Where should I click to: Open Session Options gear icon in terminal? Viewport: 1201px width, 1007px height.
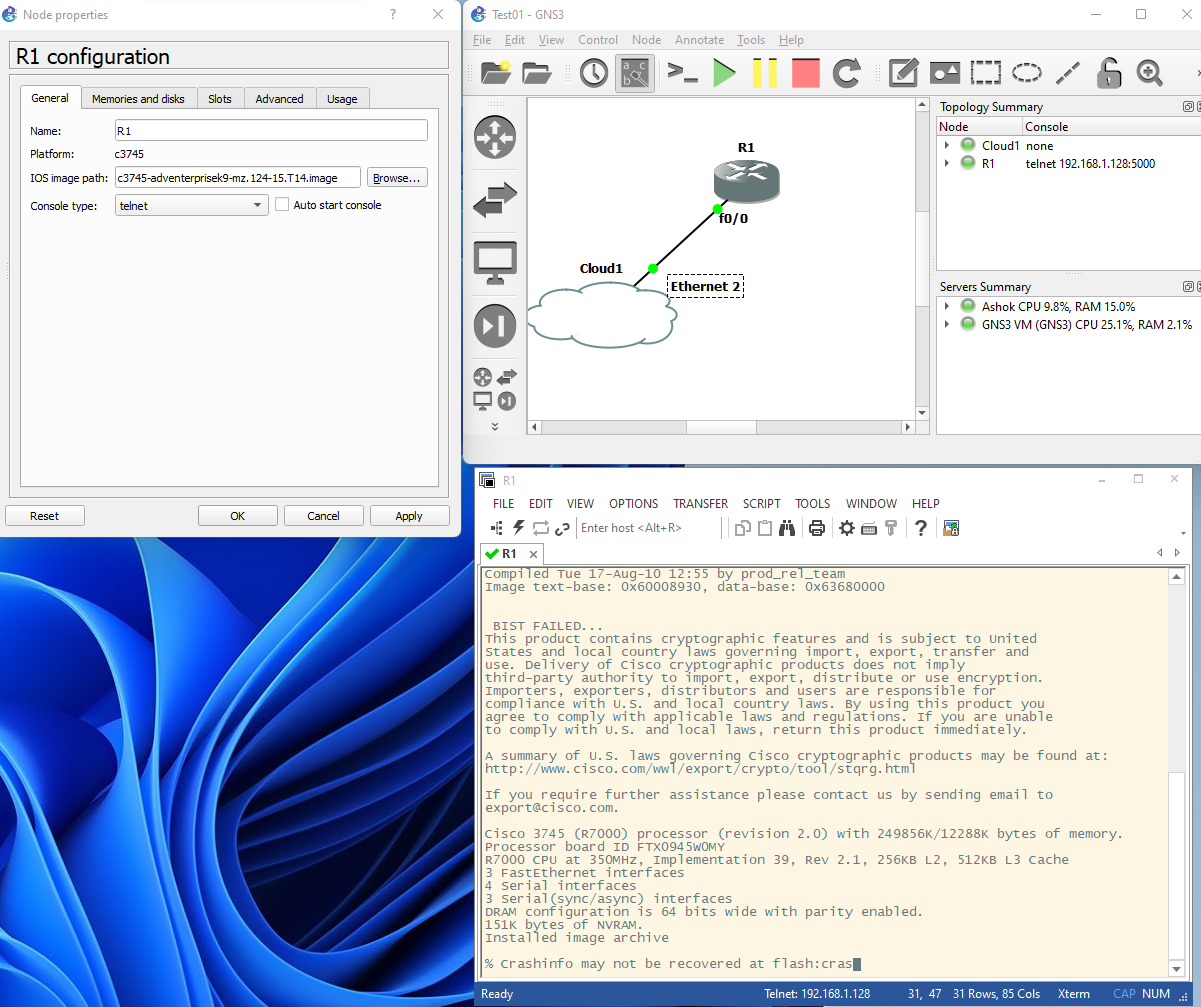847,528
